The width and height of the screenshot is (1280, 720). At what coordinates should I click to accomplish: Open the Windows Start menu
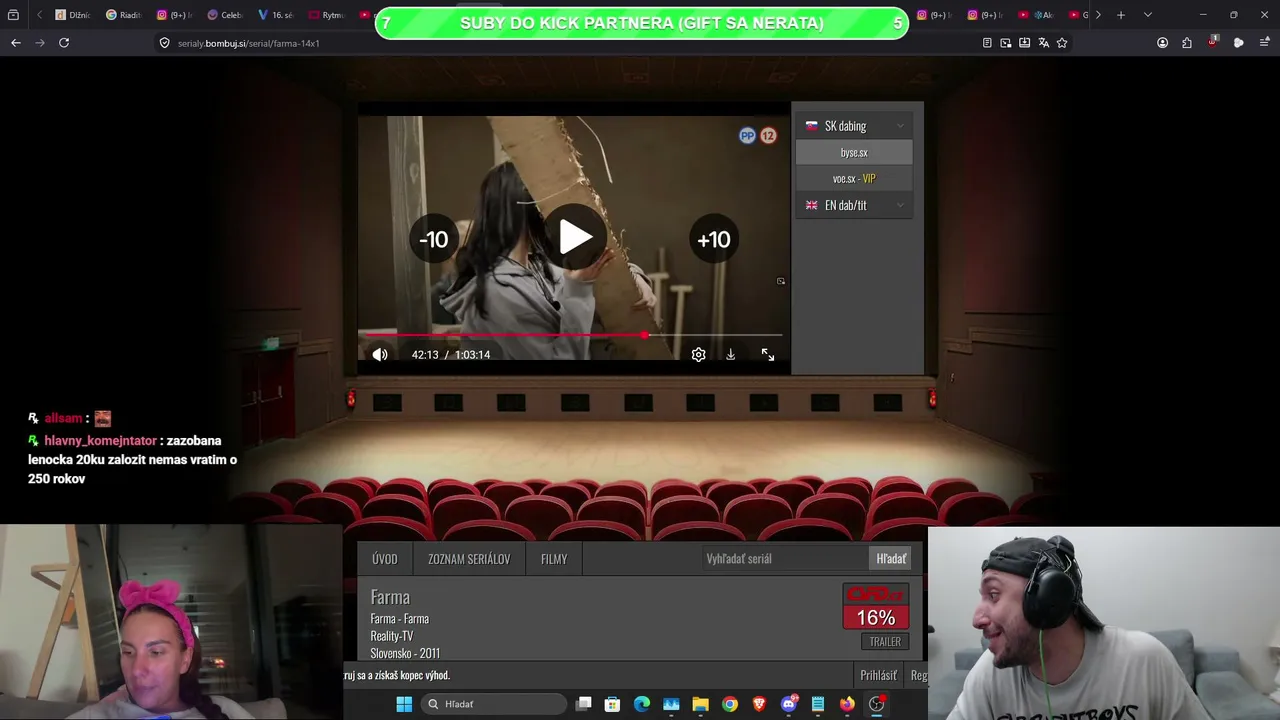coord(404,704)
